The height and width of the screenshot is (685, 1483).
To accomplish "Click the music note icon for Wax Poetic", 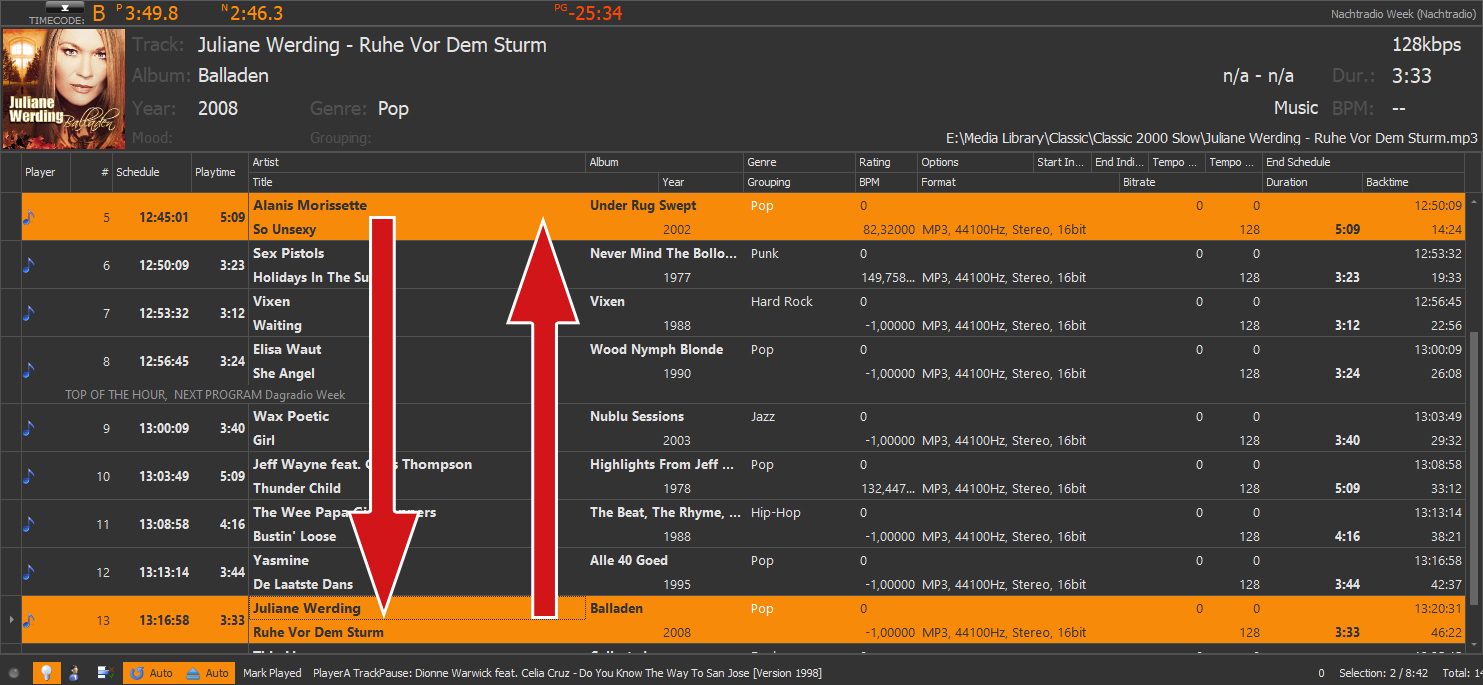I will coord(28,428).
